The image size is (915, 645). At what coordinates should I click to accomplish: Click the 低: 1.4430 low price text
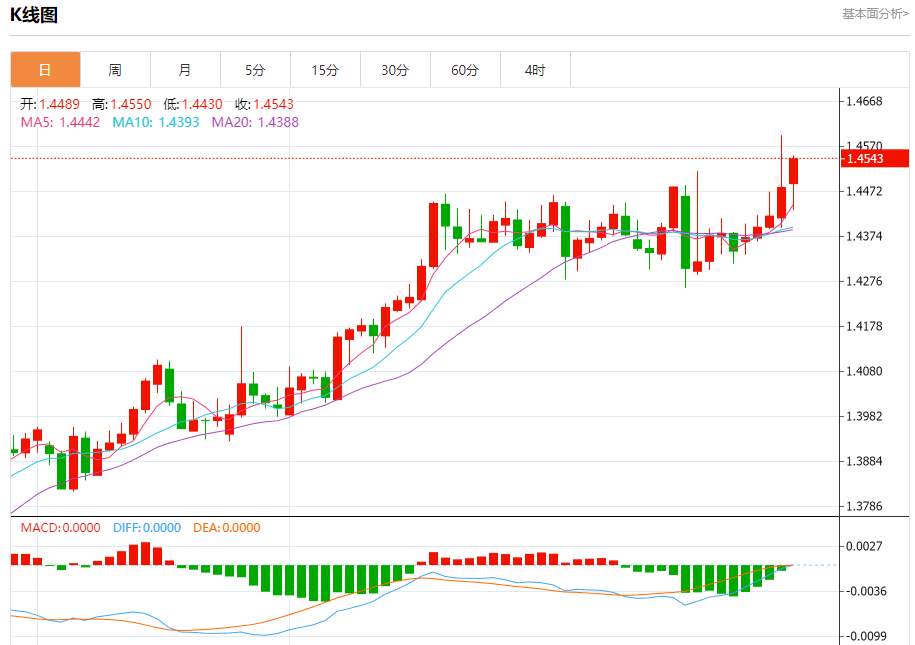point(193,104)
